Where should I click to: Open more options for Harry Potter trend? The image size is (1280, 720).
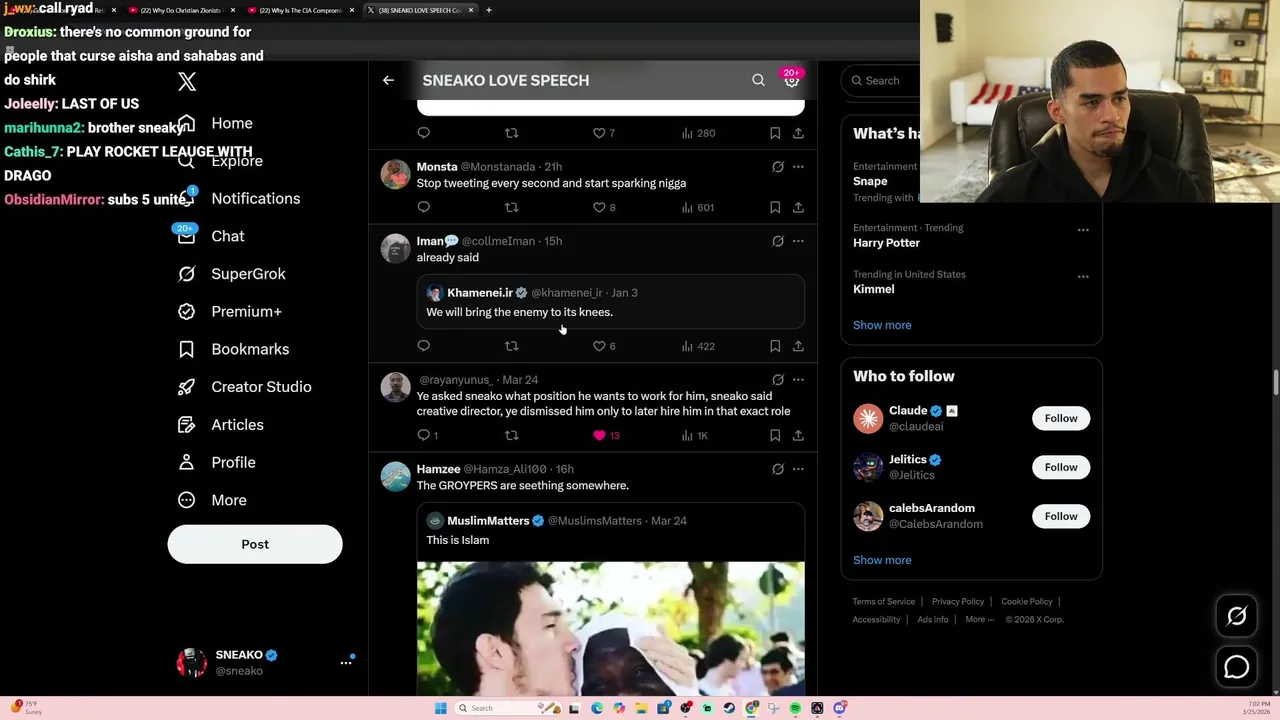1083,230
